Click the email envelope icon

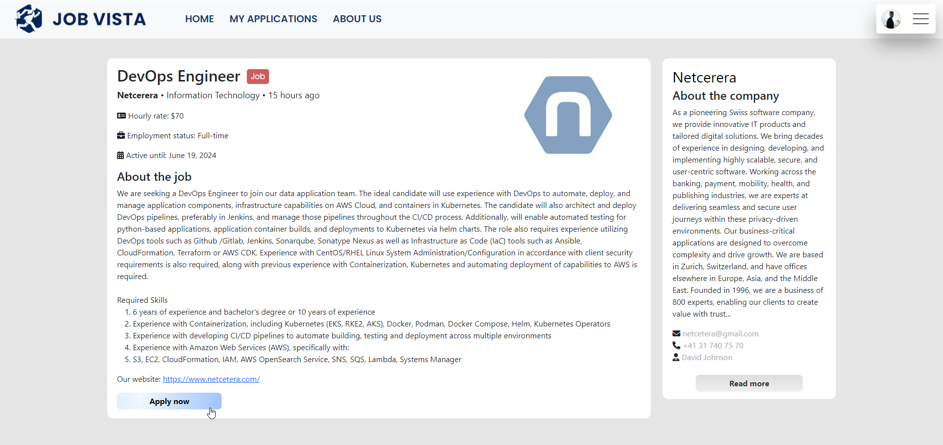676,334
